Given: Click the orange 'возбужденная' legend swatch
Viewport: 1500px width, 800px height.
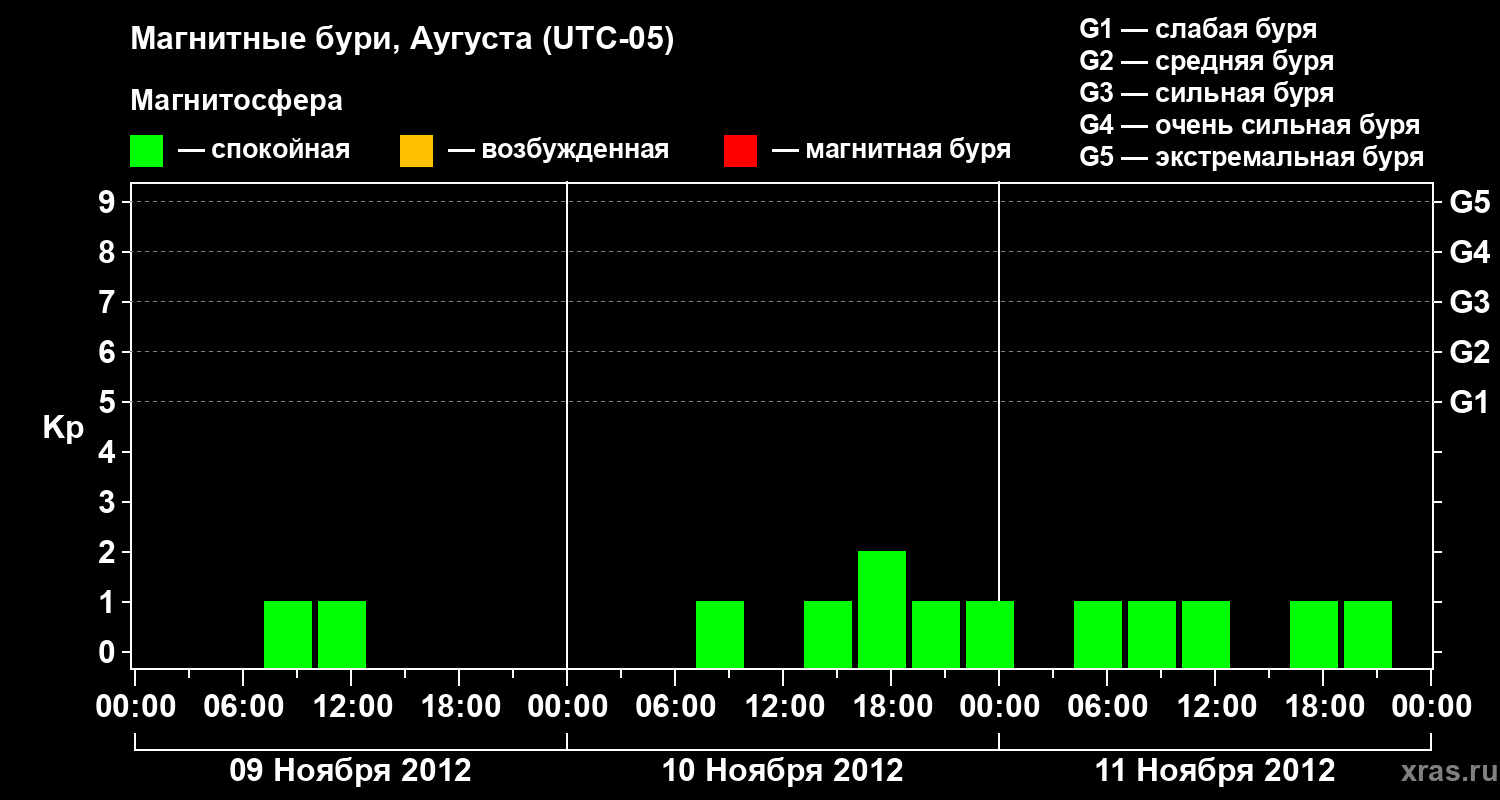Looking at the screenshot, I should point(416,151).
